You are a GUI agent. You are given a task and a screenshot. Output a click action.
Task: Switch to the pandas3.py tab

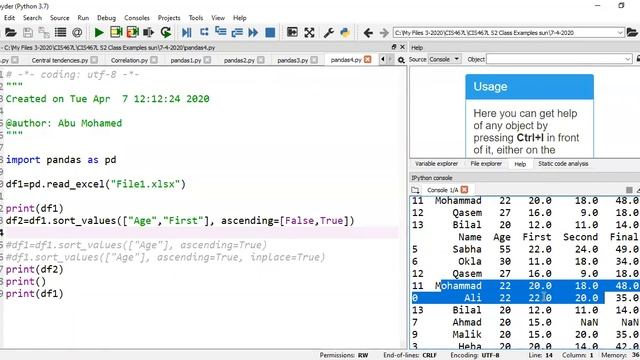(x=293, y=60)
